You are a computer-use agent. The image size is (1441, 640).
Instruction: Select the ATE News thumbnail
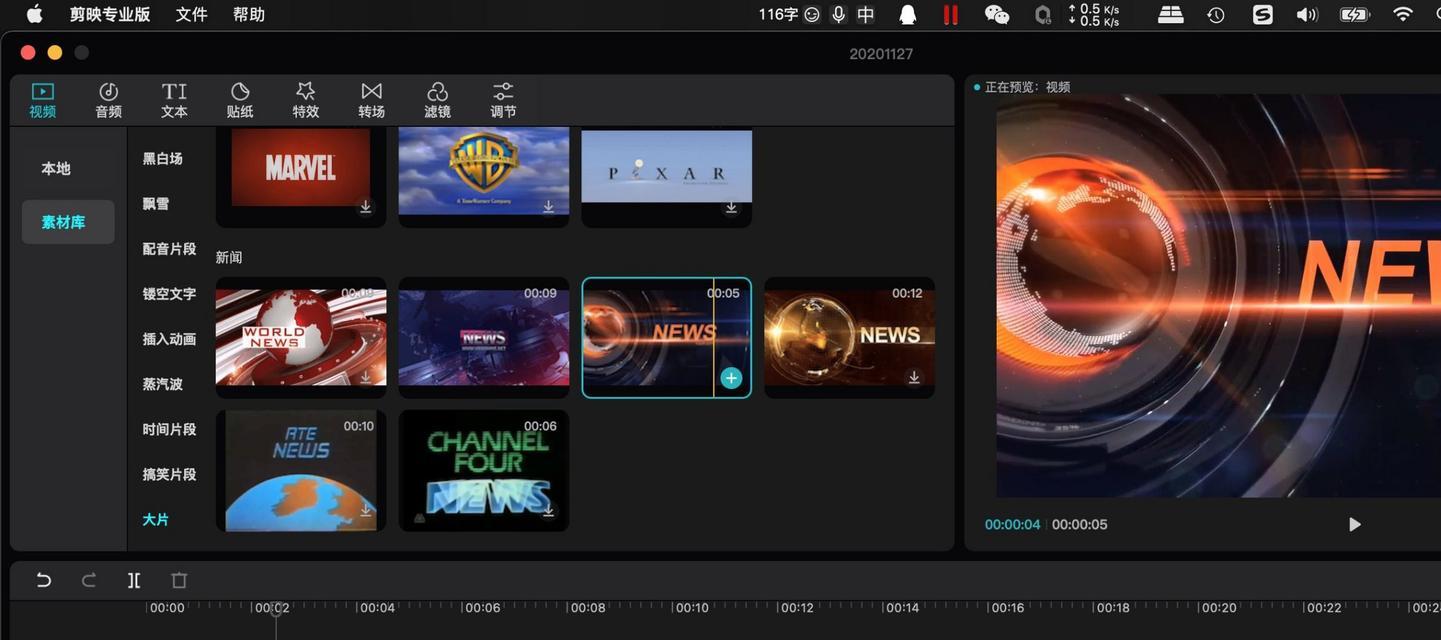pyautogui.click(x=301, y=470)
